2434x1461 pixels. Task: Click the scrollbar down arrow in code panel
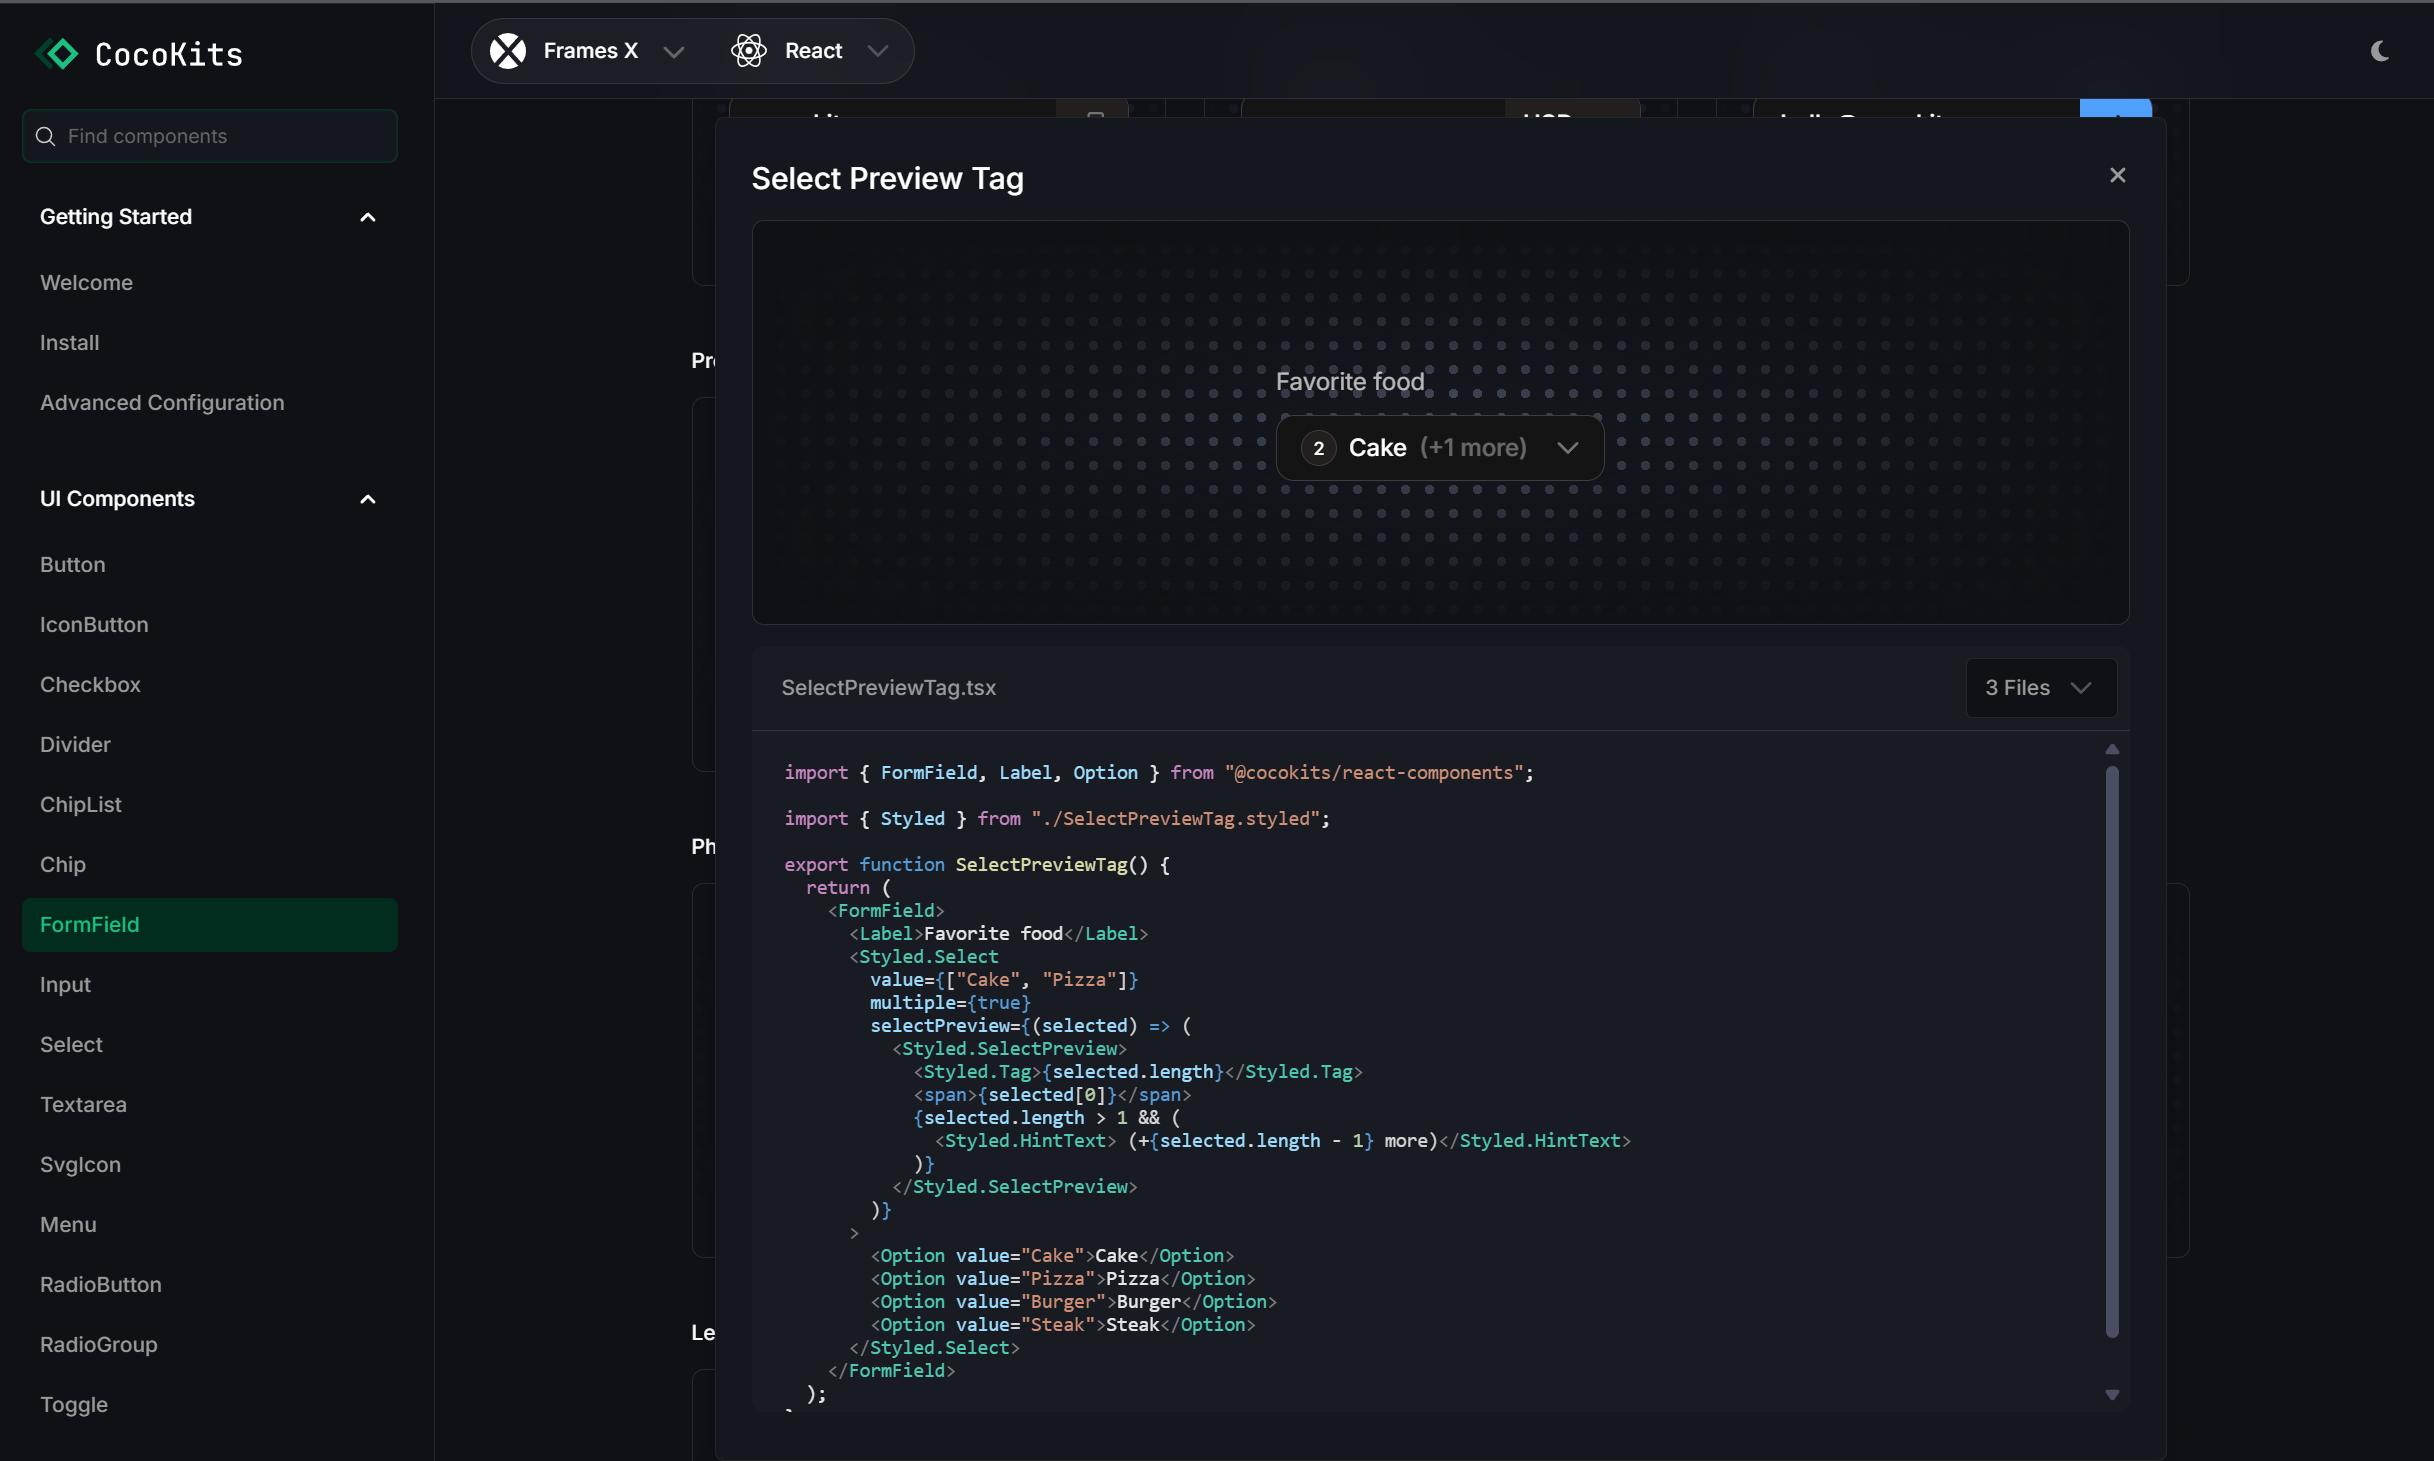pyautogui.click(x=2112, y=1394)
